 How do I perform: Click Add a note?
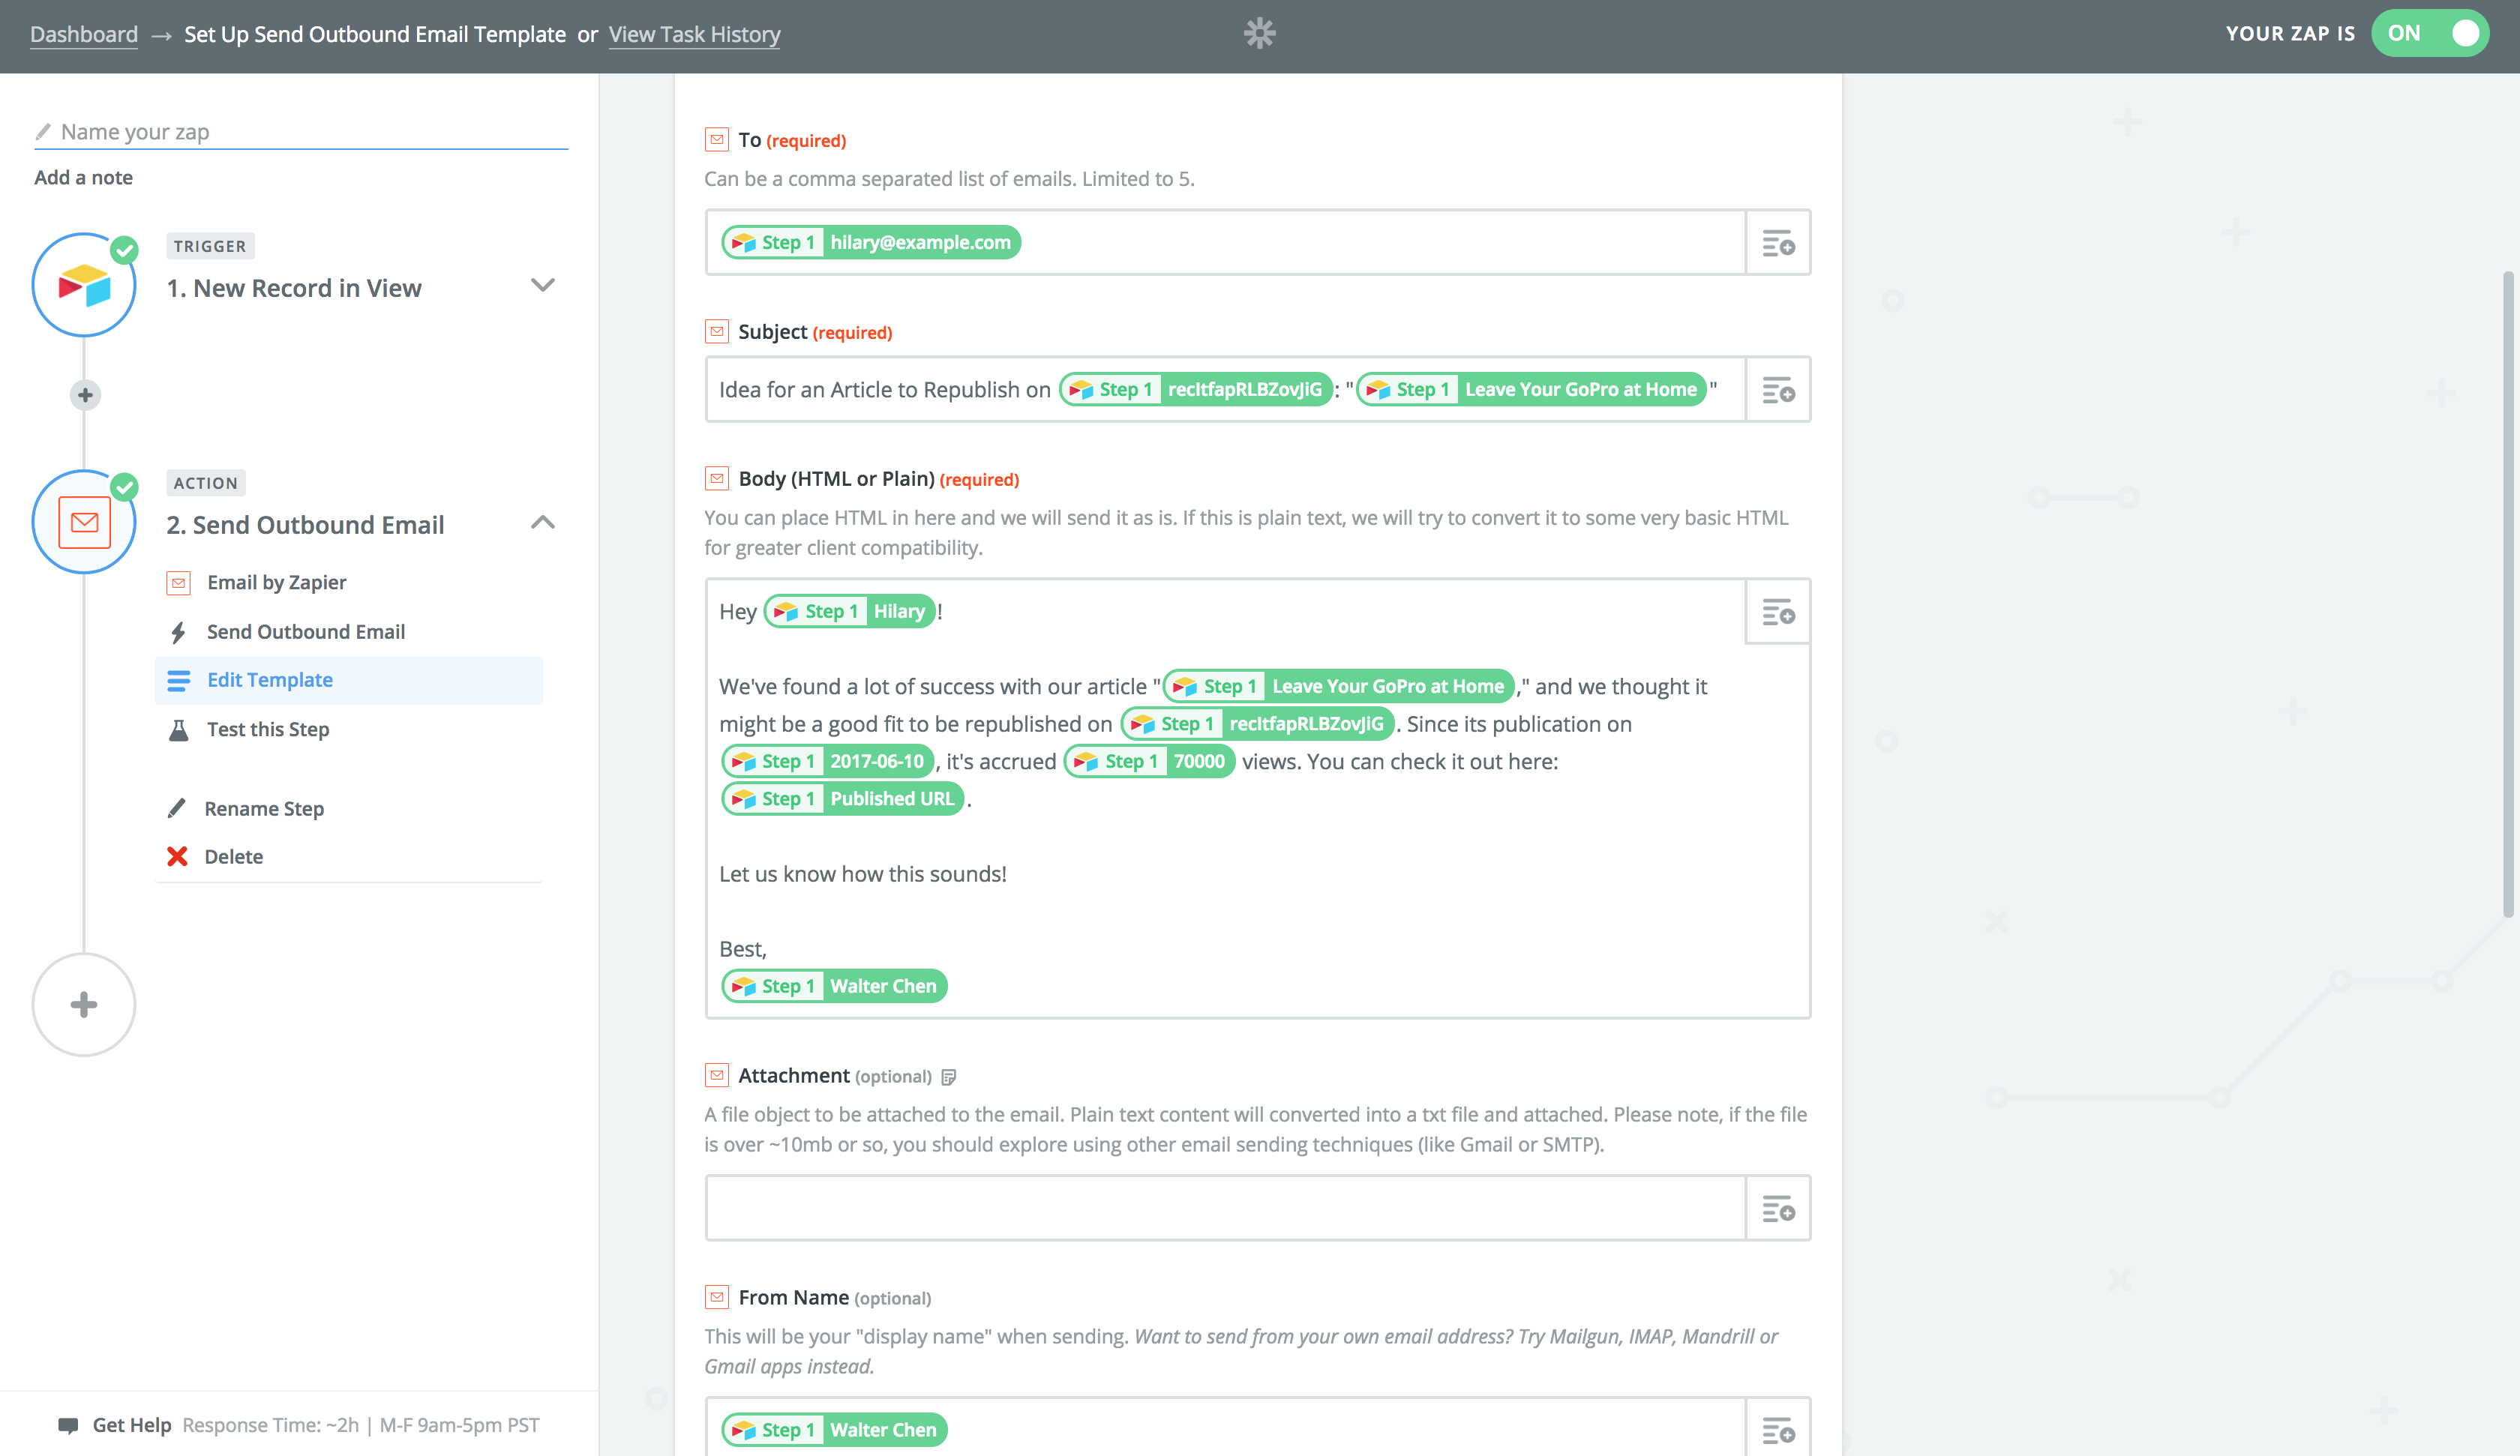point(83,177)
